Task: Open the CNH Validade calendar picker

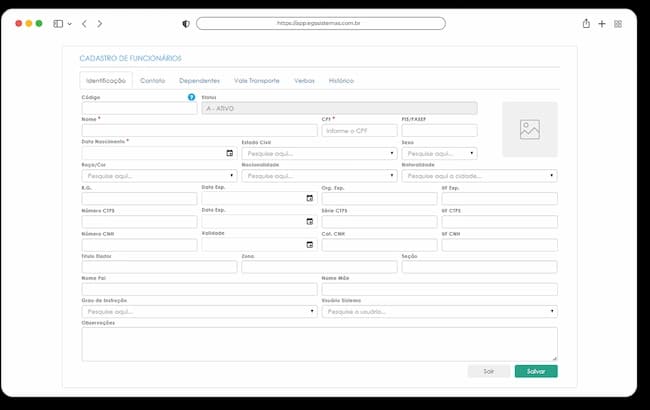Action: pos(310,245)
